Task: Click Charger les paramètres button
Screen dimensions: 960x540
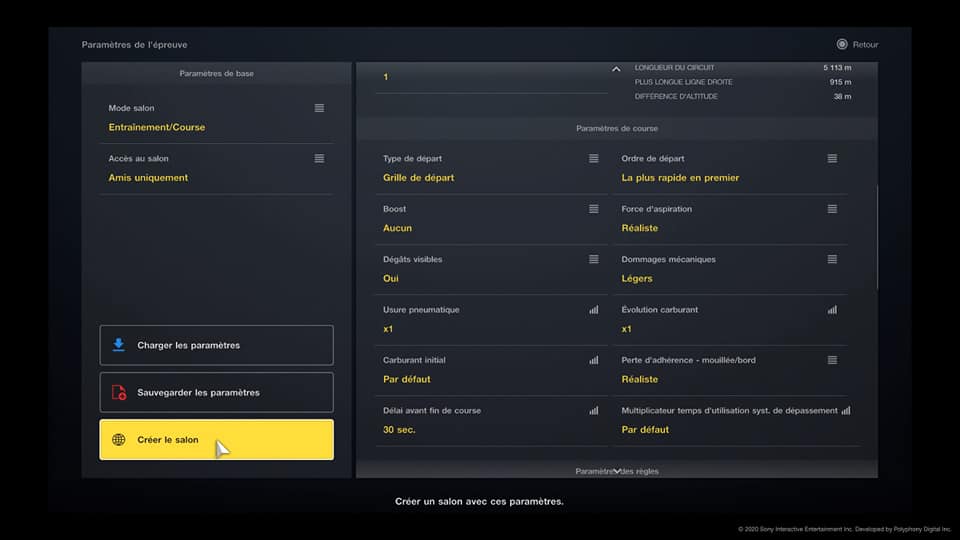Action: [217, 345]
